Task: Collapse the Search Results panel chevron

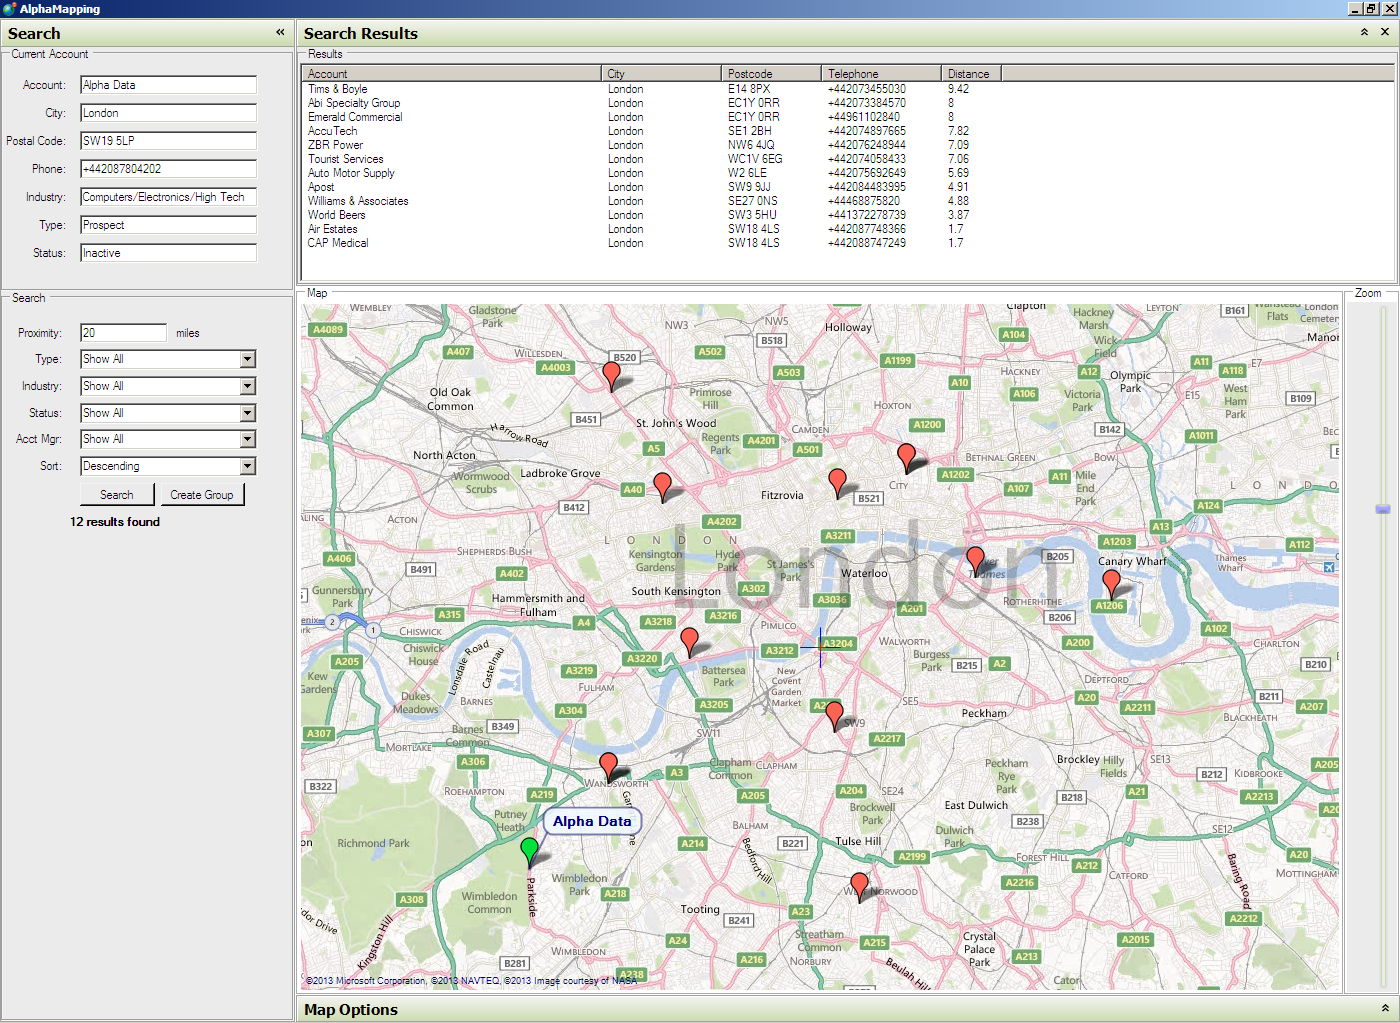Action: 1364,33
